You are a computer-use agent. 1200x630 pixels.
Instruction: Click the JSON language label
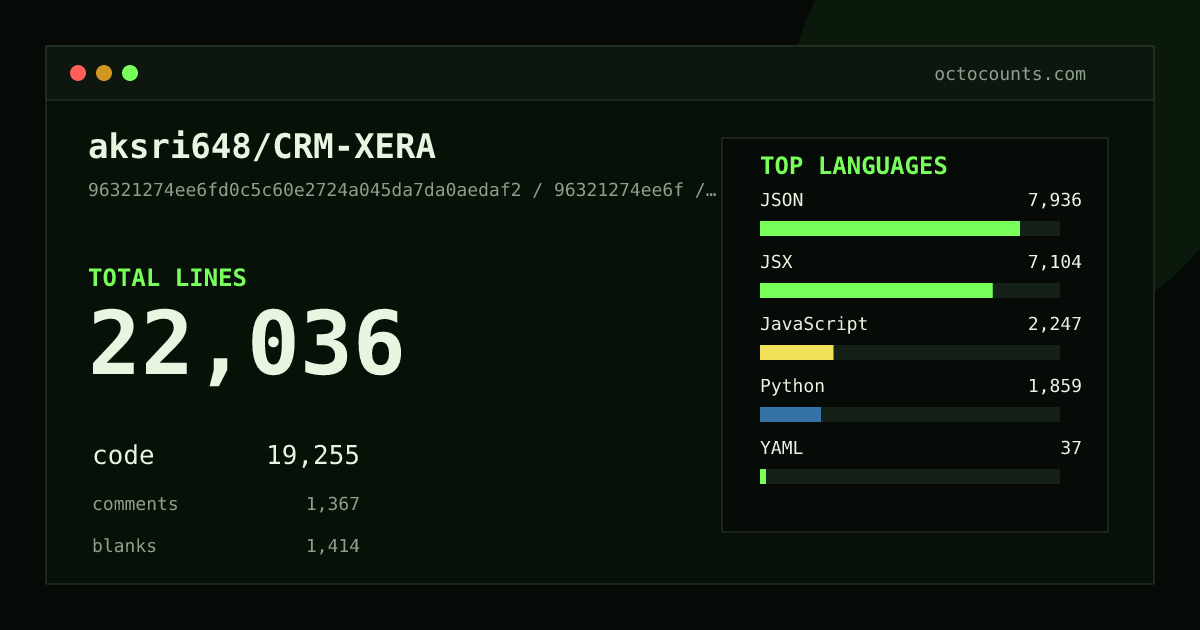pyautogui.click(x=781, y=200)
